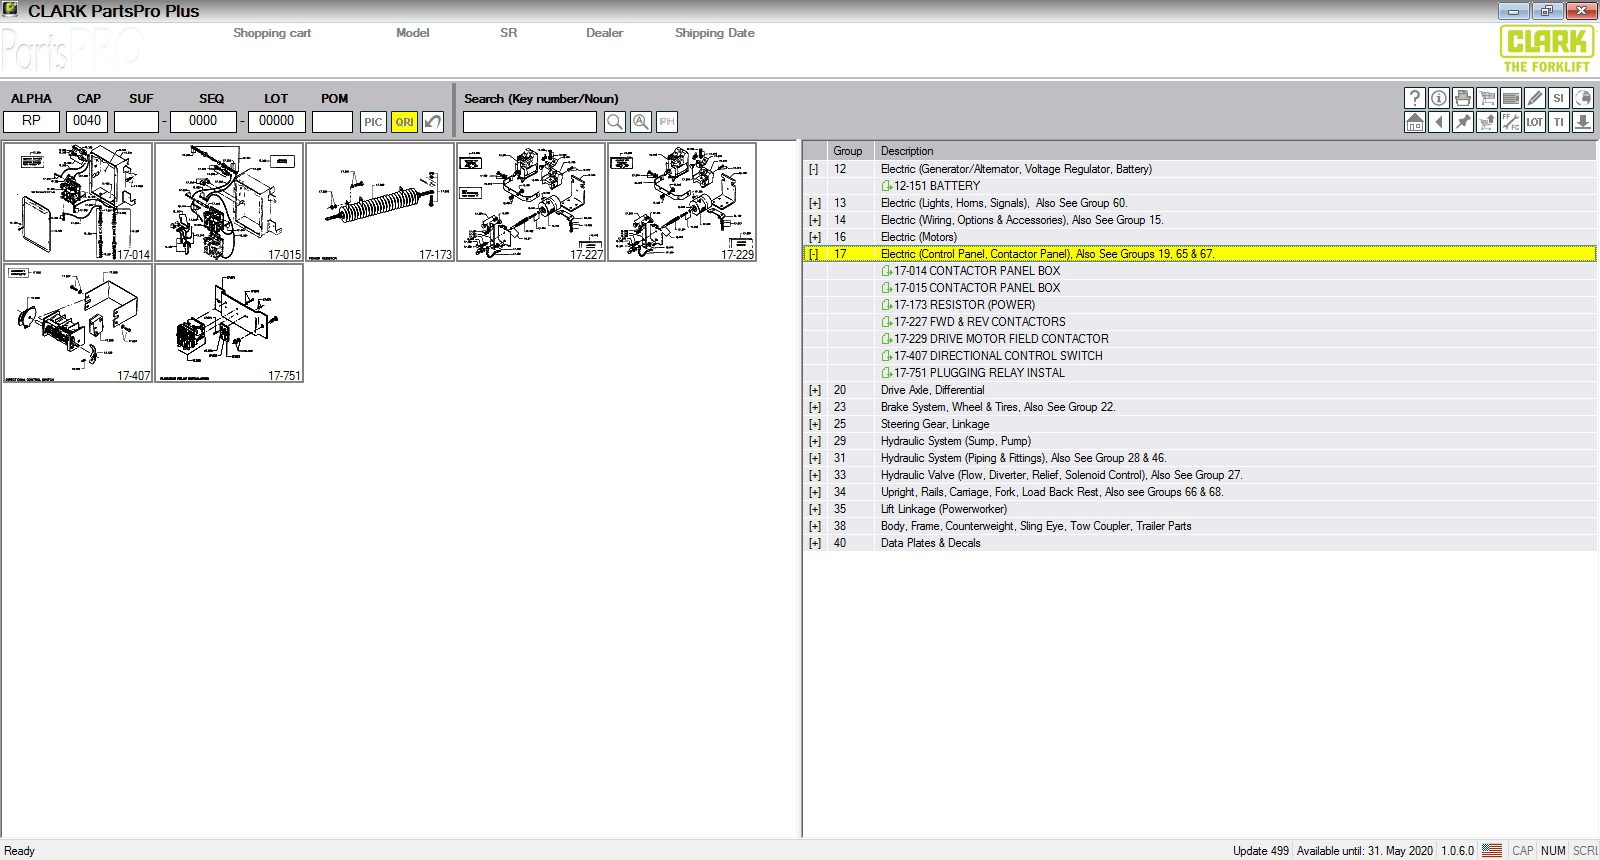Click the SI toolbar button

(1559, 98)
